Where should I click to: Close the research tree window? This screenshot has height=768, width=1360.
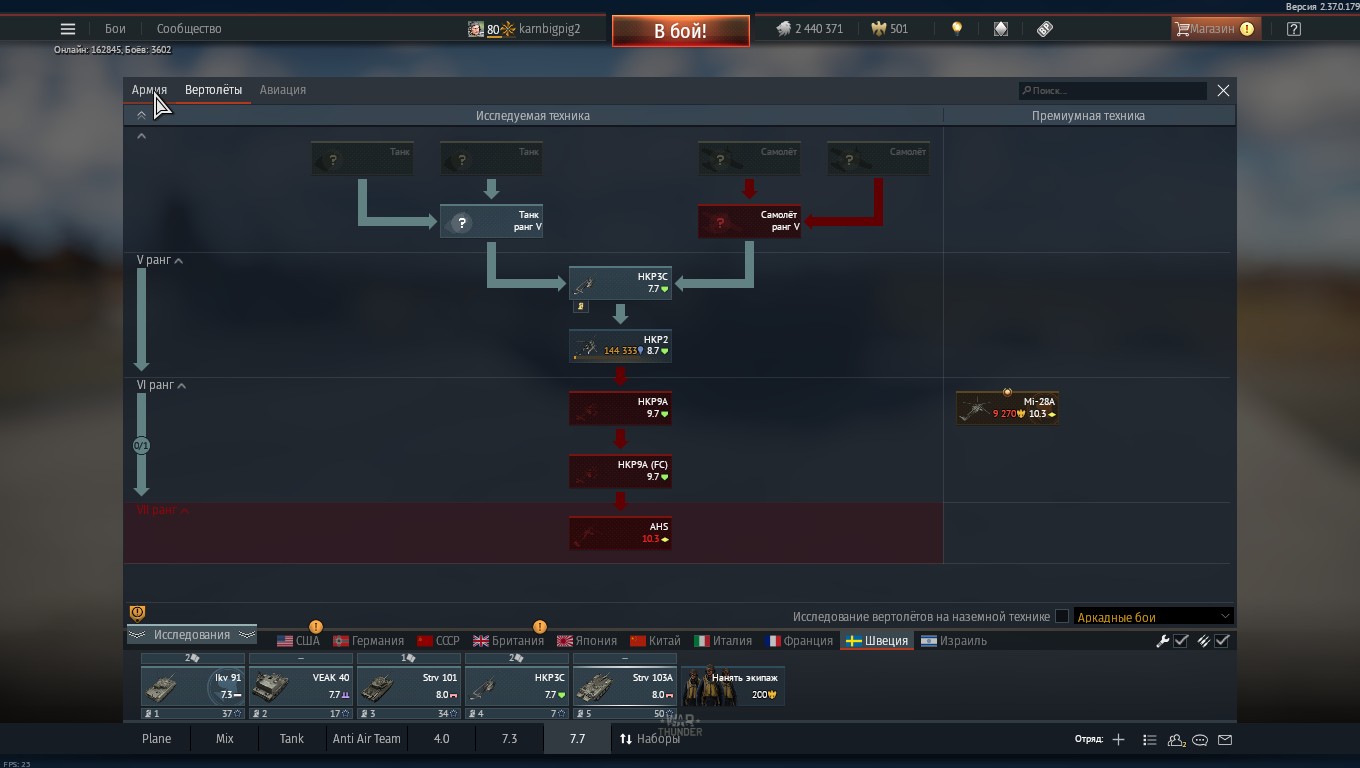[1223, 91]
